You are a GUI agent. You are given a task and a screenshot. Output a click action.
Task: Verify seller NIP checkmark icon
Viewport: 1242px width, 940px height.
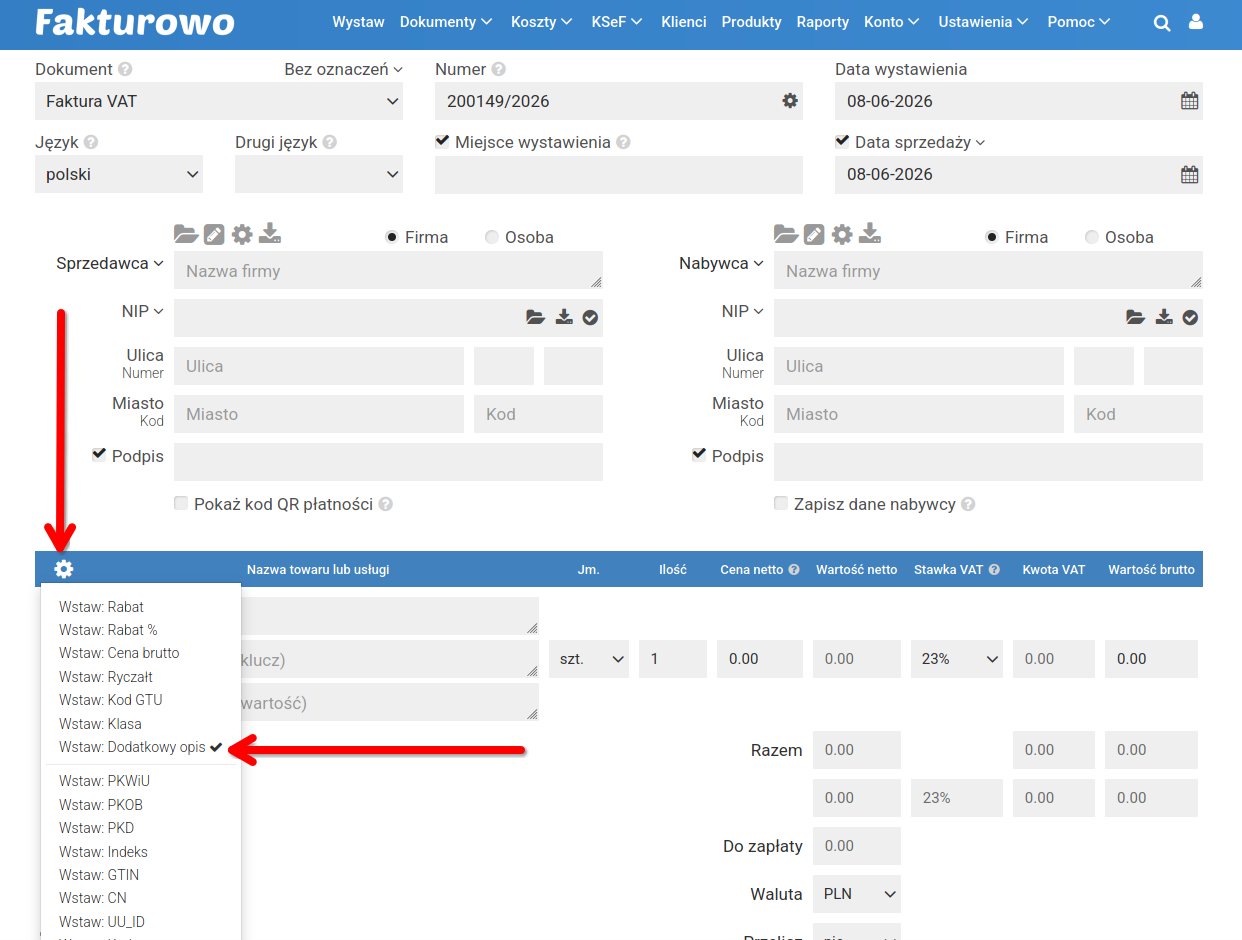point(590,318)
